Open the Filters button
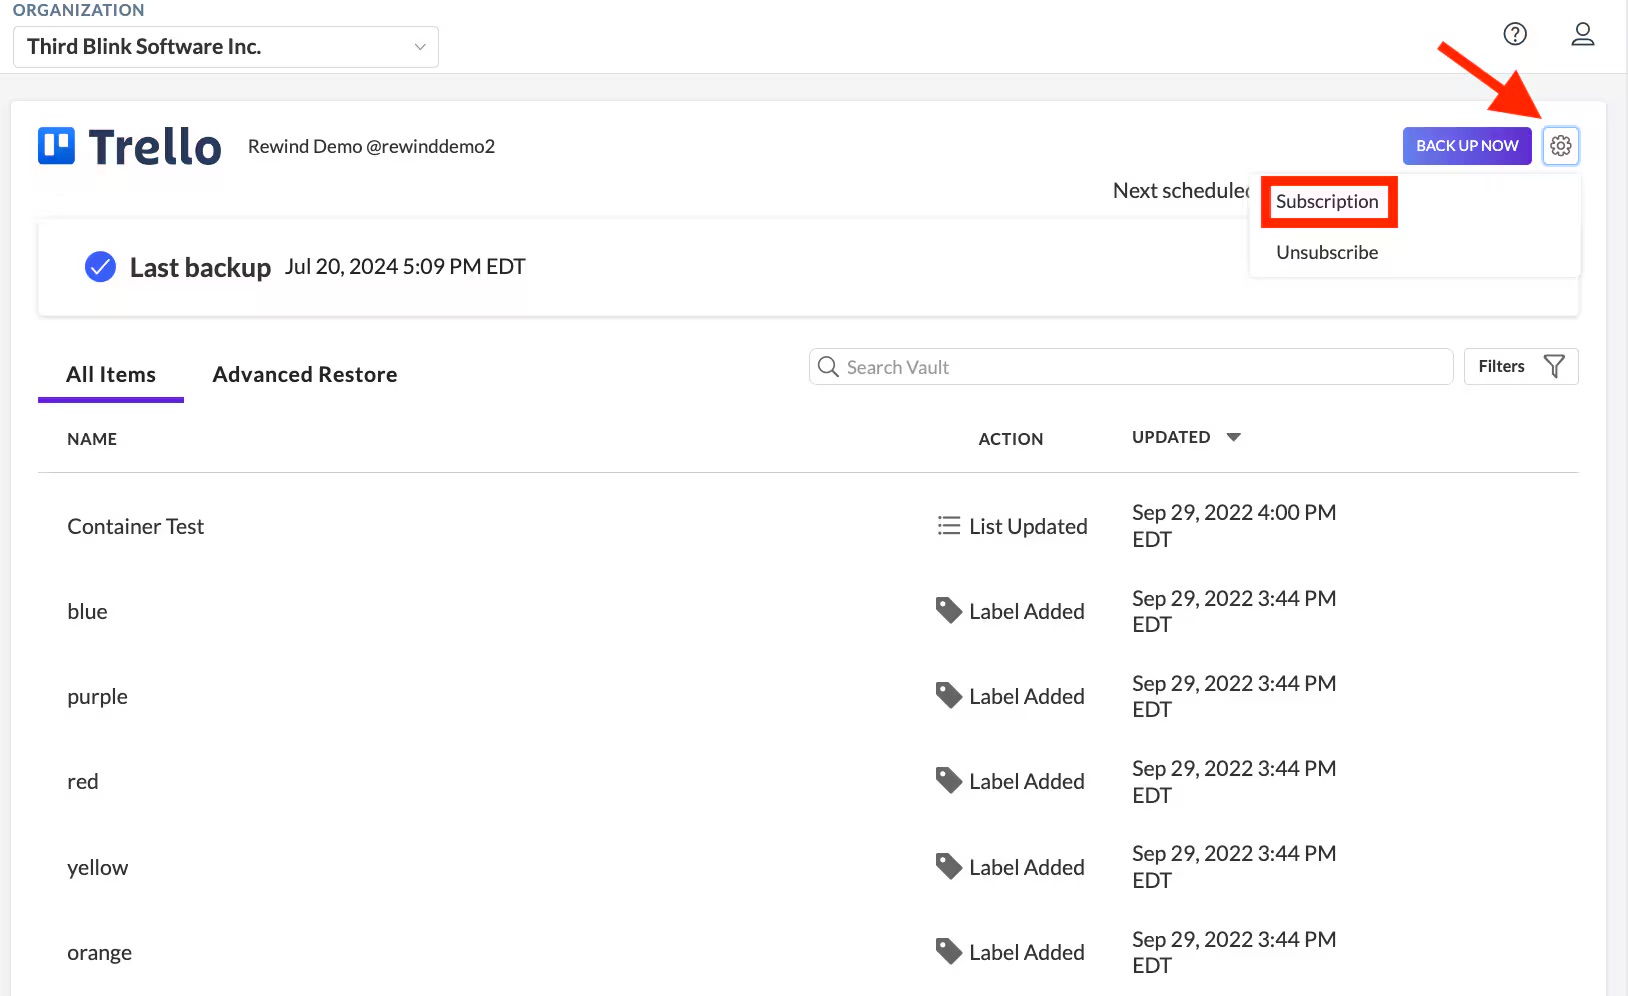 1521,366
